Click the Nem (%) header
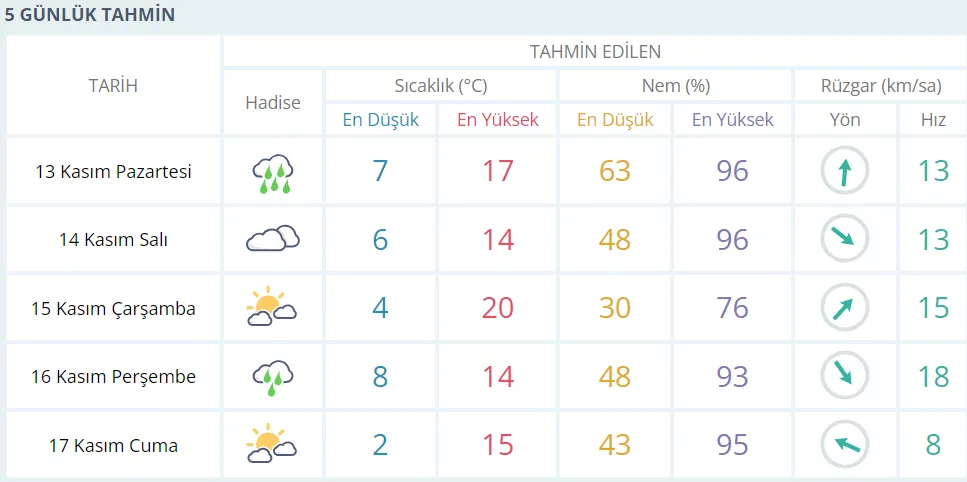This screenshot has height=482, width=967. (675, 86)
